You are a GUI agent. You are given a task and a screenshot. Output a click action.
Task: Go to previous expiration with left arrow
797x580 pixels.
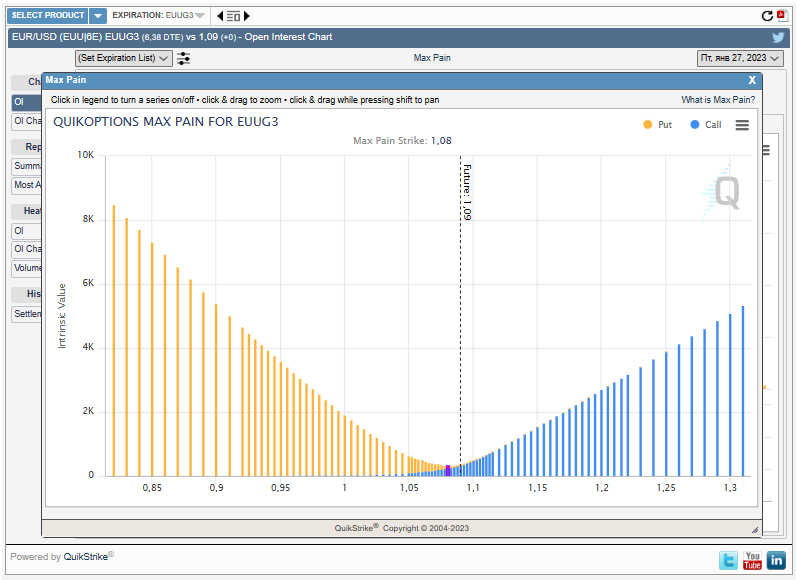(220, 16)
